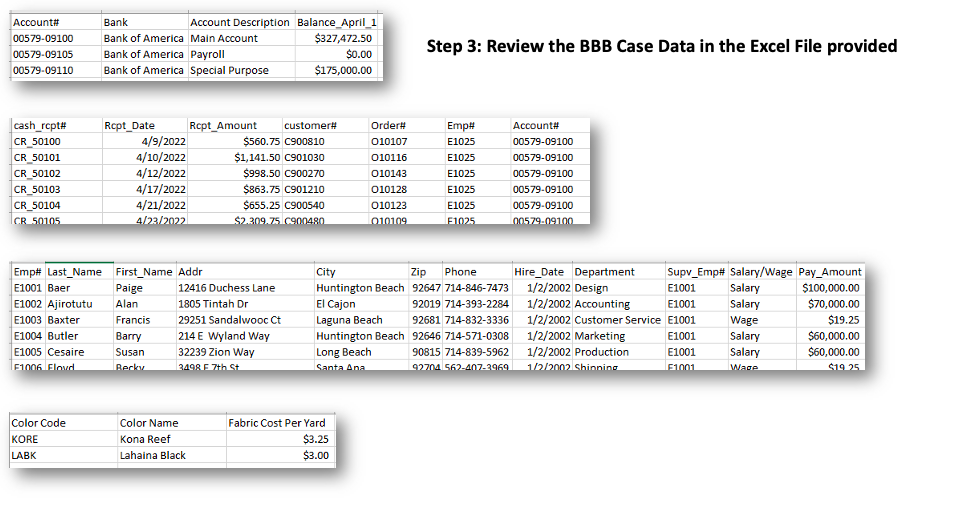Select the $327,472.50 balance cell
The image size is (966, 512).
343,38
